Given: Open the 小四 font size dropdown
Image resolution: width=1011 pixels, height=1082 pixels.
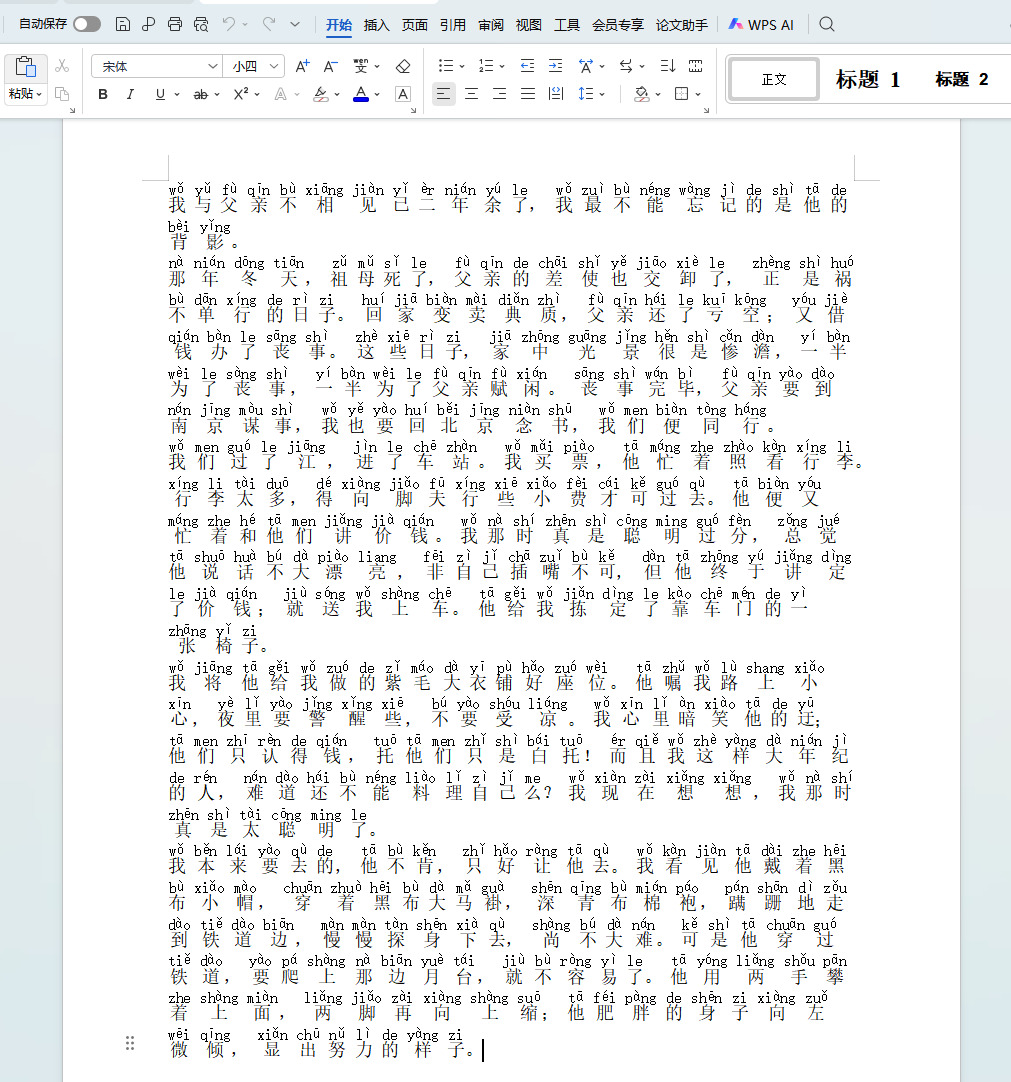Looking at the screenshot, I should coord(274,66).
